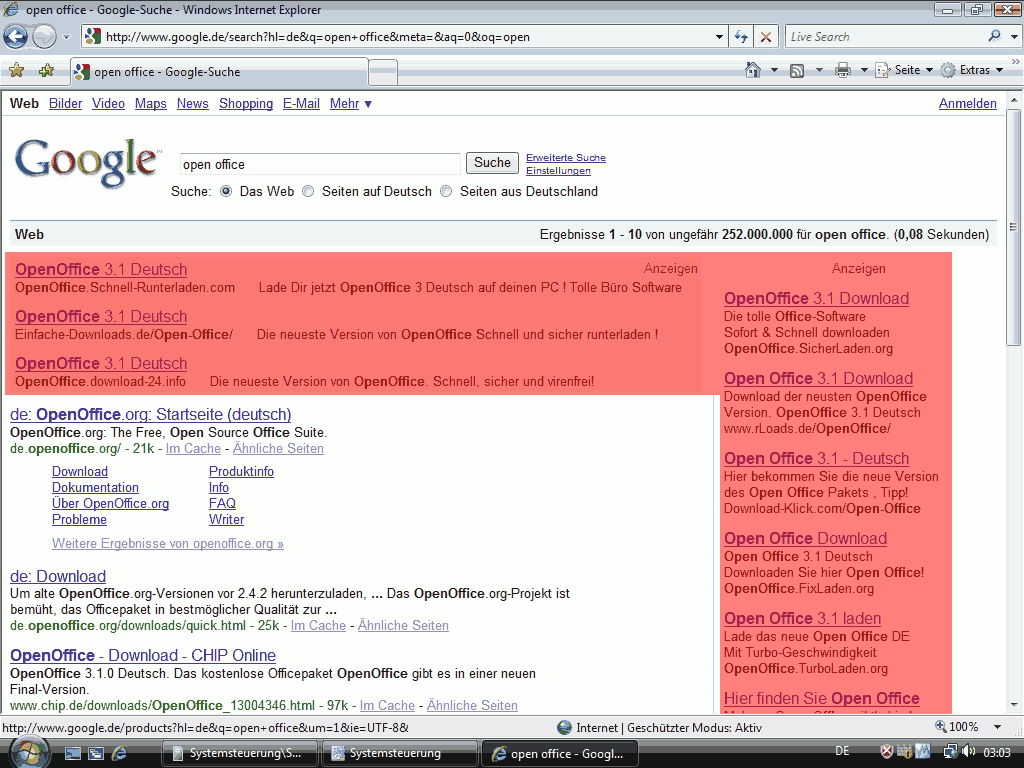Open the Home button dropdown arrow

775,70
